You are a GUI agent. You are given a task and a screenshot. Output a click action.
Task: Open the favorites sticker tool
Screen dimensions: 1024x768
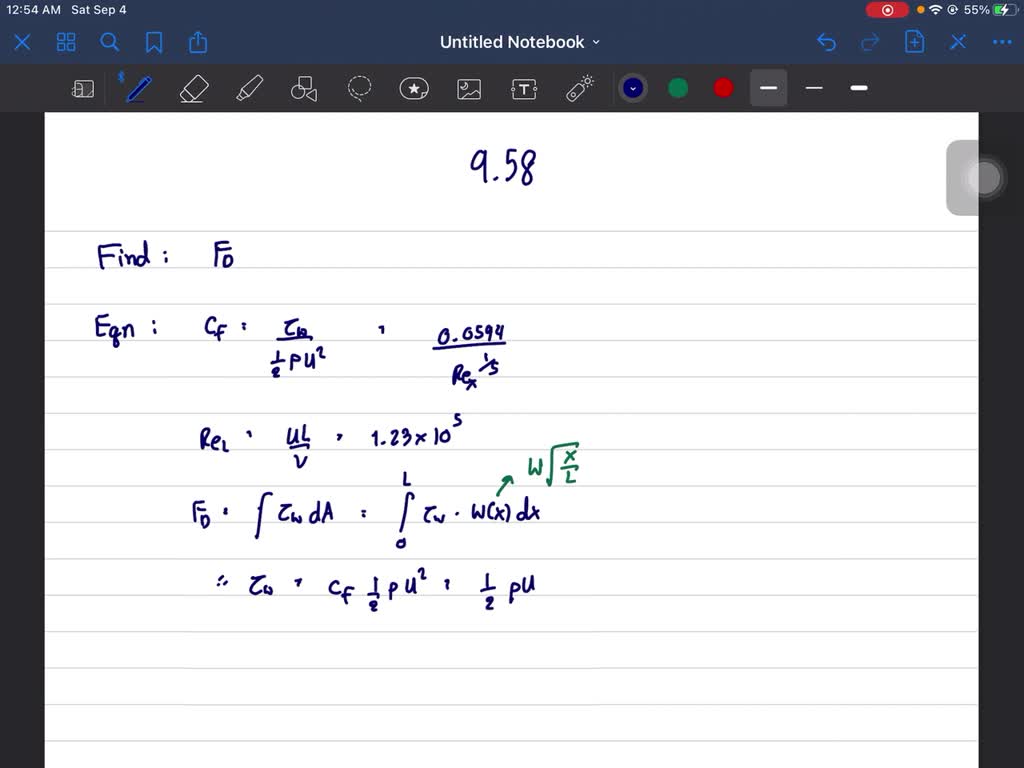[414, 88]
